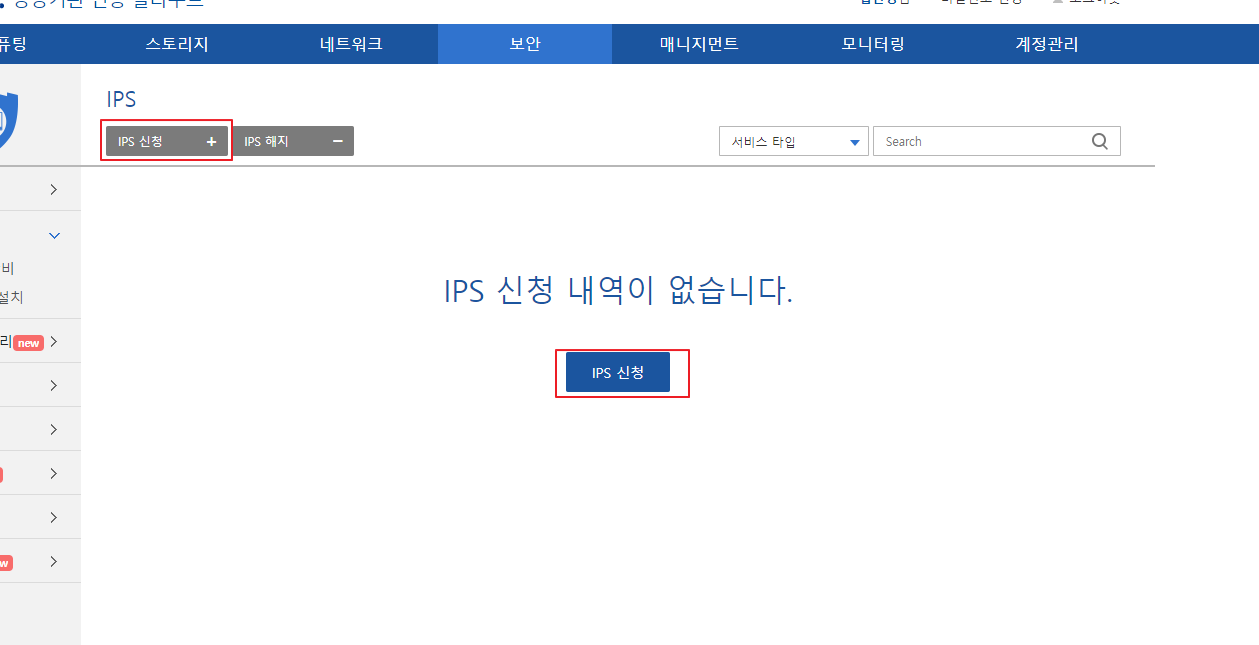Expand the topmost collapsed sidebar menu chevron
The height and width of the screenshot is (645, 1259).
pyautogui.click(x=54, y=190)
